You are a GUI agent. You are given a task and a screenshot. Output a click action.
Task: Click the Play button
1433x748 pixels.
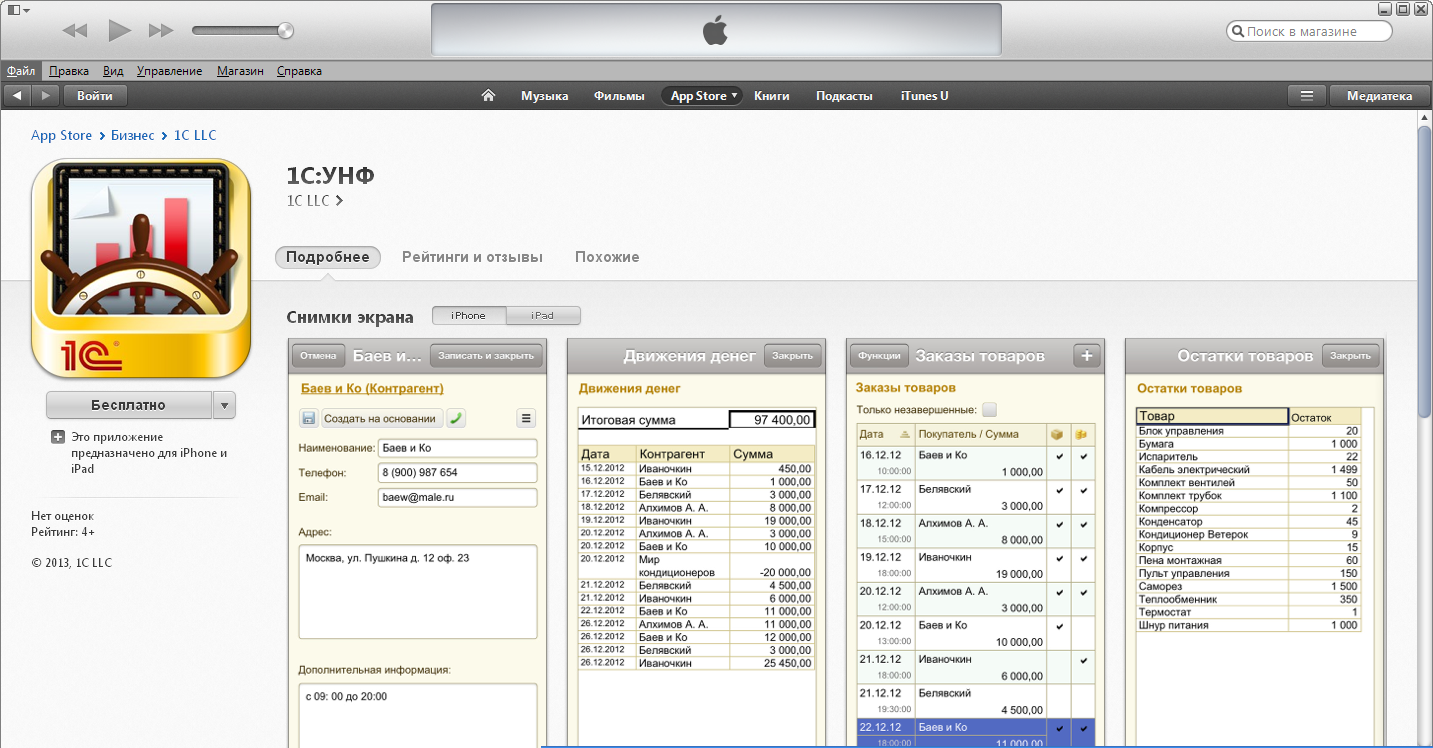[120, 30]
